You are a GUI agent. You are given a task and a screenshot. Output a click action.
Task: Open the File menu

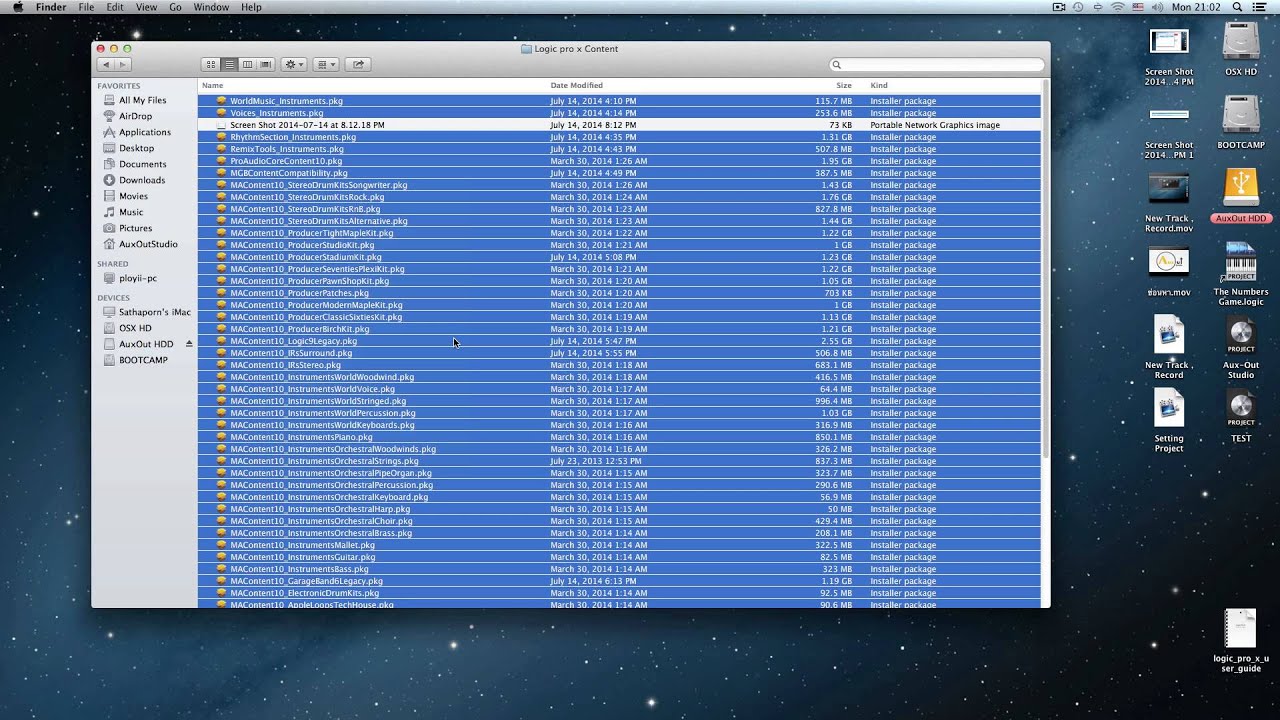(x=87, y=7)
